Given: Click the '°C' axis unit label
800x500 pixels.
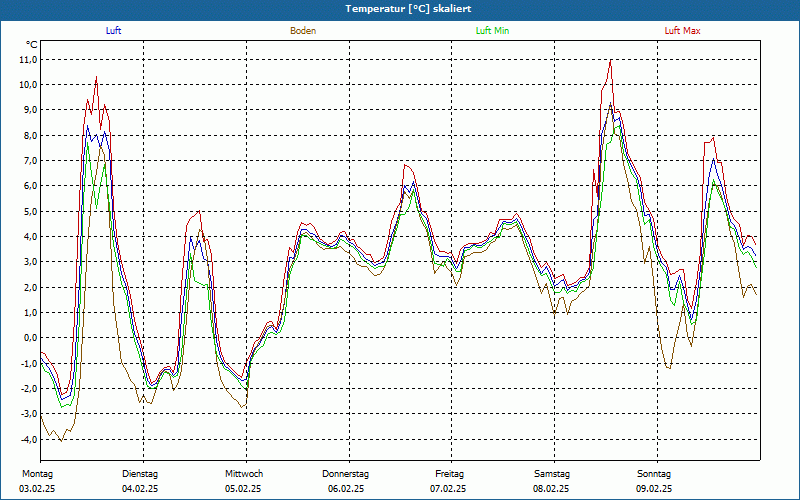Looking at the screenshot, I should [x=32, y=45].
